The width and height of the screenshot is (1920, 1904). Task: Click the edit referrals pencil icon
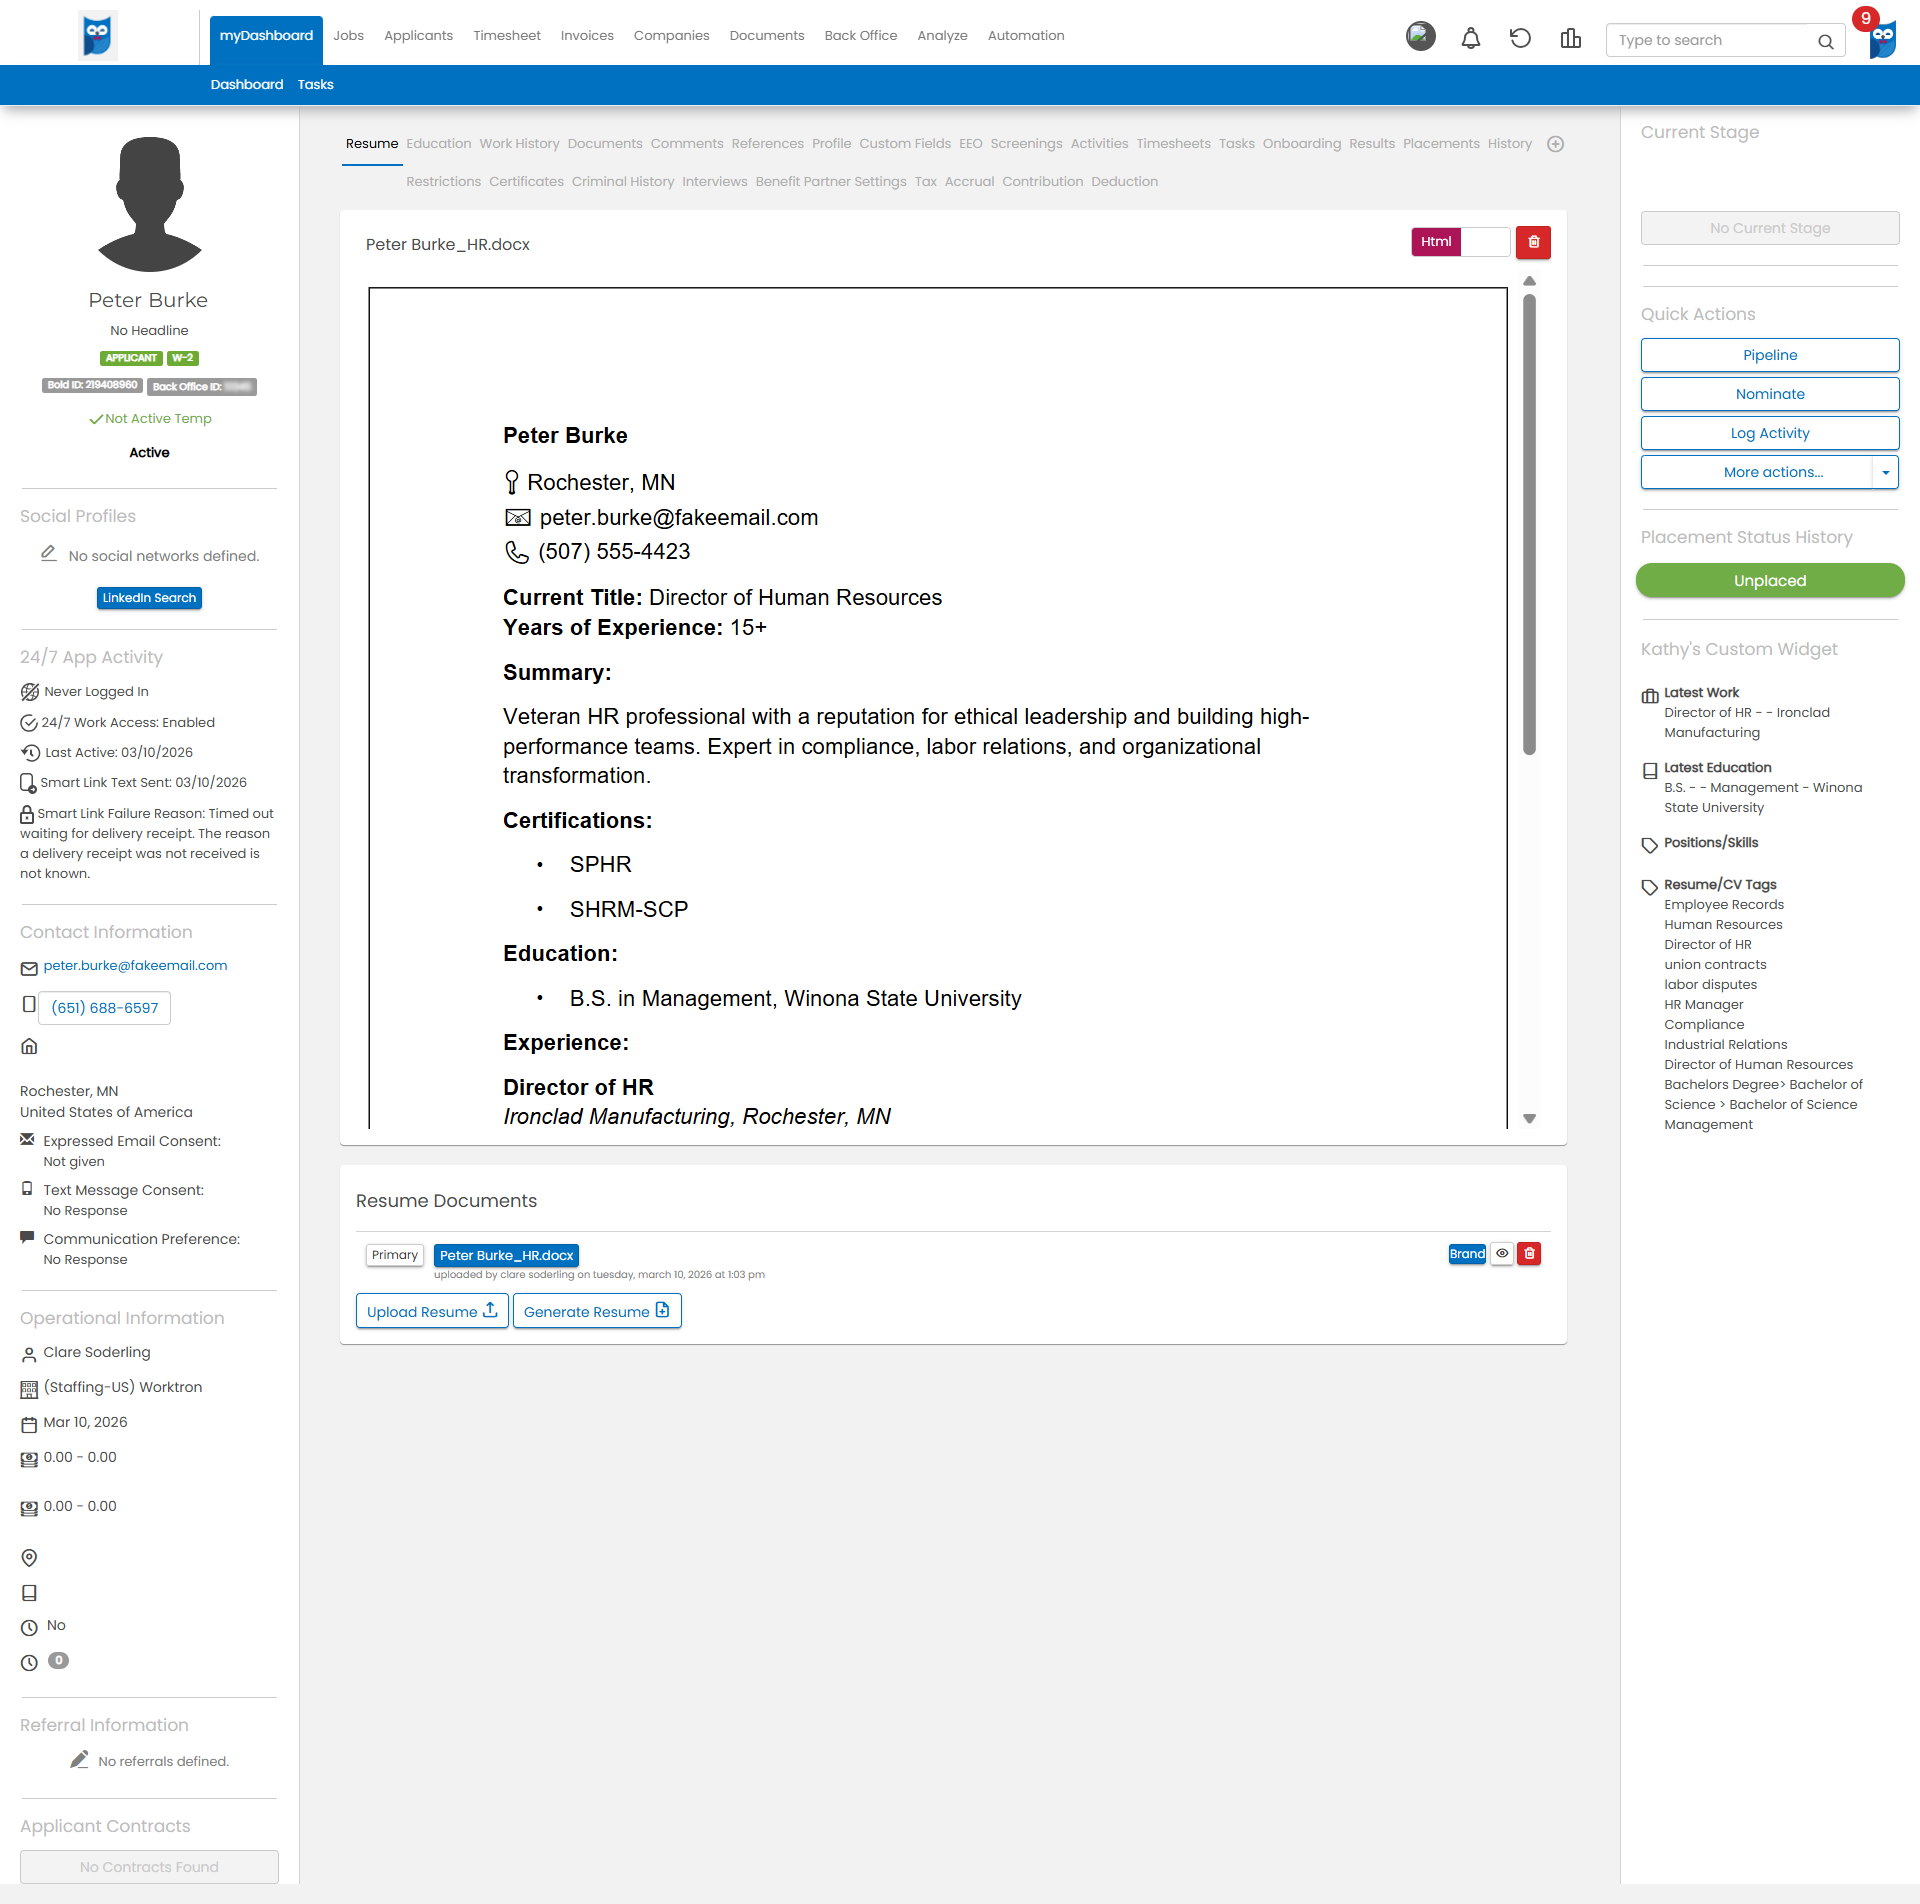(x=79, y=1759)
